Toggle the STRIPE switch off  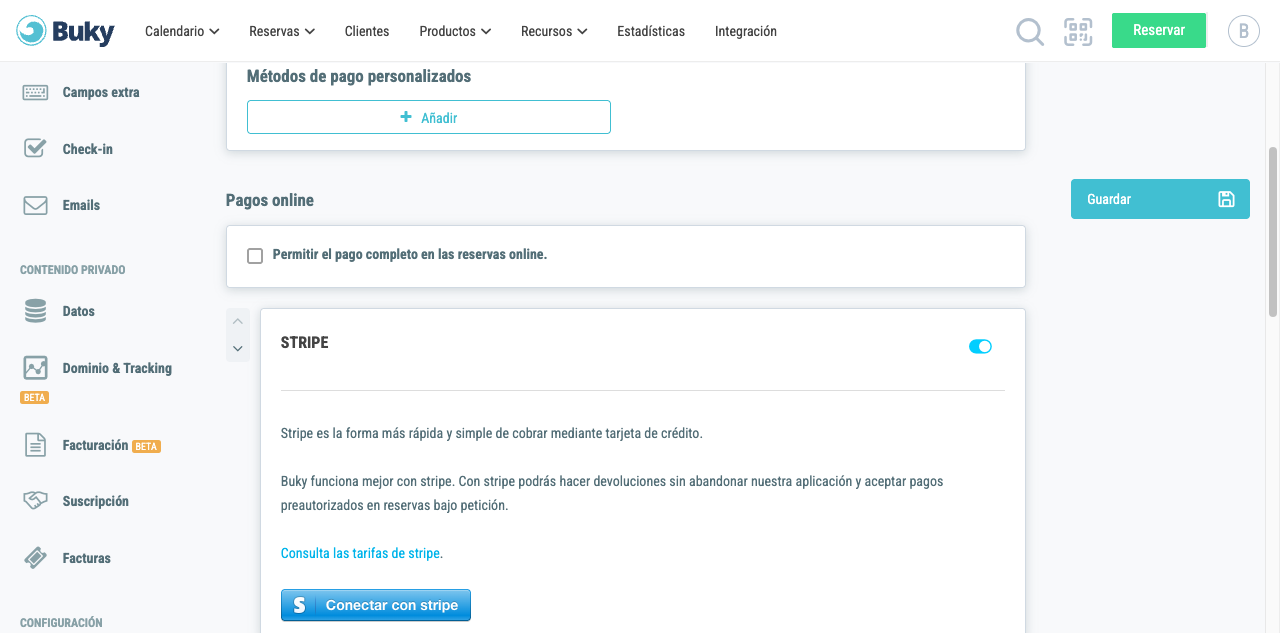pyautogui.click(x=980, y=346)
